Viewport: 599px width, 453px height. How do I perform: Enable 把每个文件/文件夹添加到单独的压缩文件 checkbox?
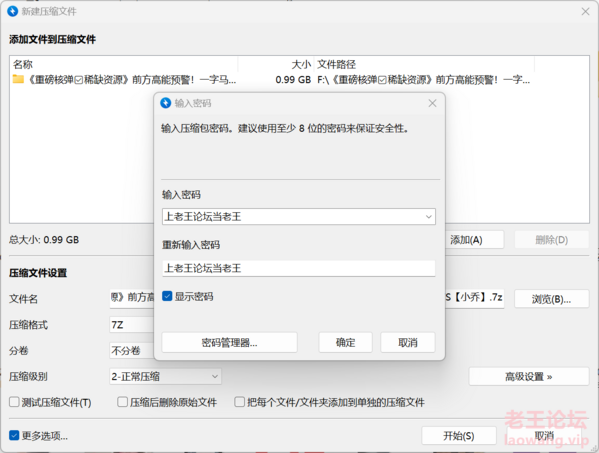[x=240, y=402]
